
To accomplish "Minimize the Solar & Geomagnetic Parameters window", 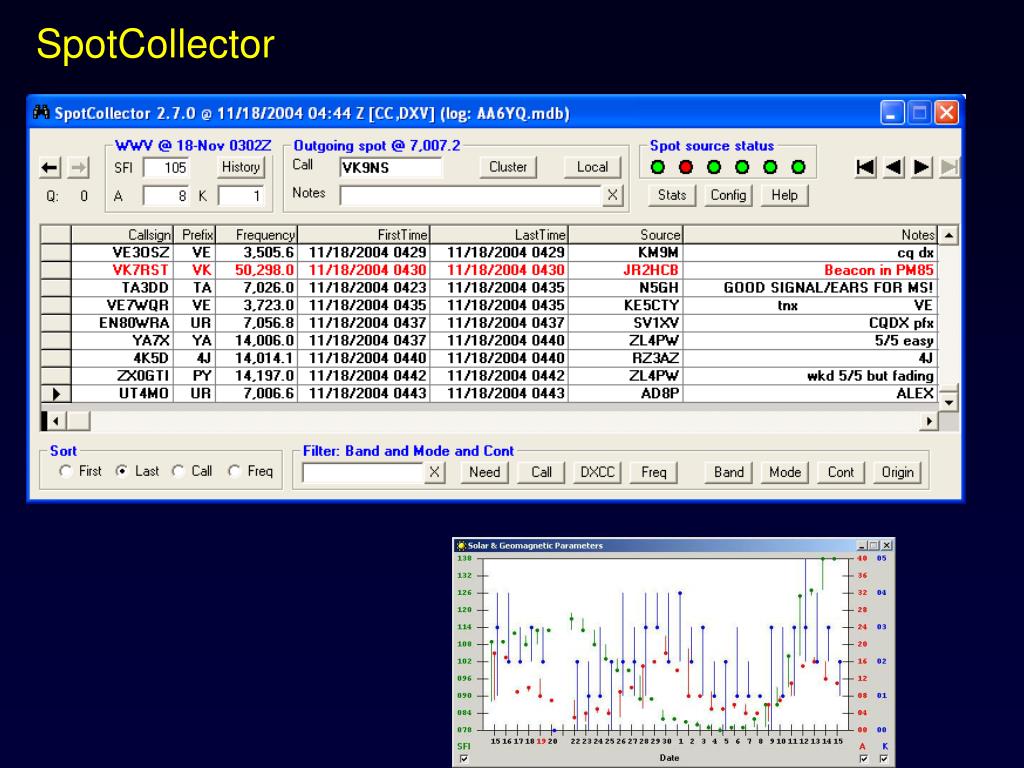I will tap(862, 545).
